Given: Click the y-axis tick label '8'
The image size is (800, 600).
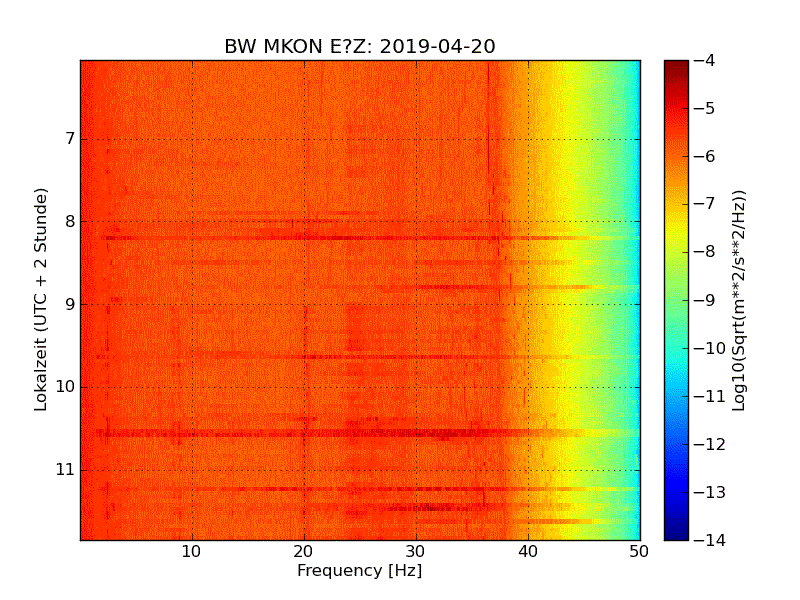Looking at the screenshot, I should (x=70, y=221).
